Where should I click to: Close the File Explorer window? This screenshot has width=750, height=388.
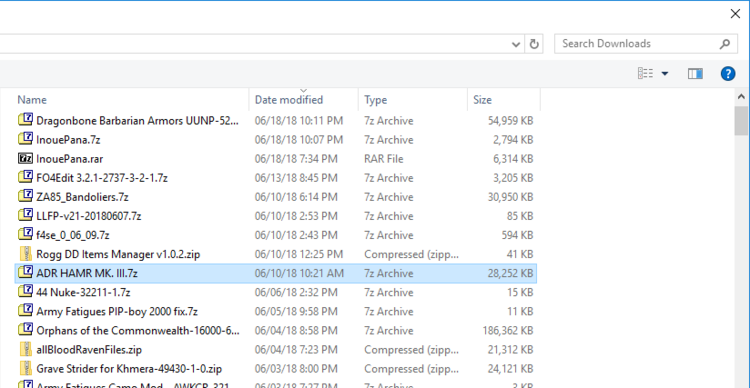click(x=735, y=14)
